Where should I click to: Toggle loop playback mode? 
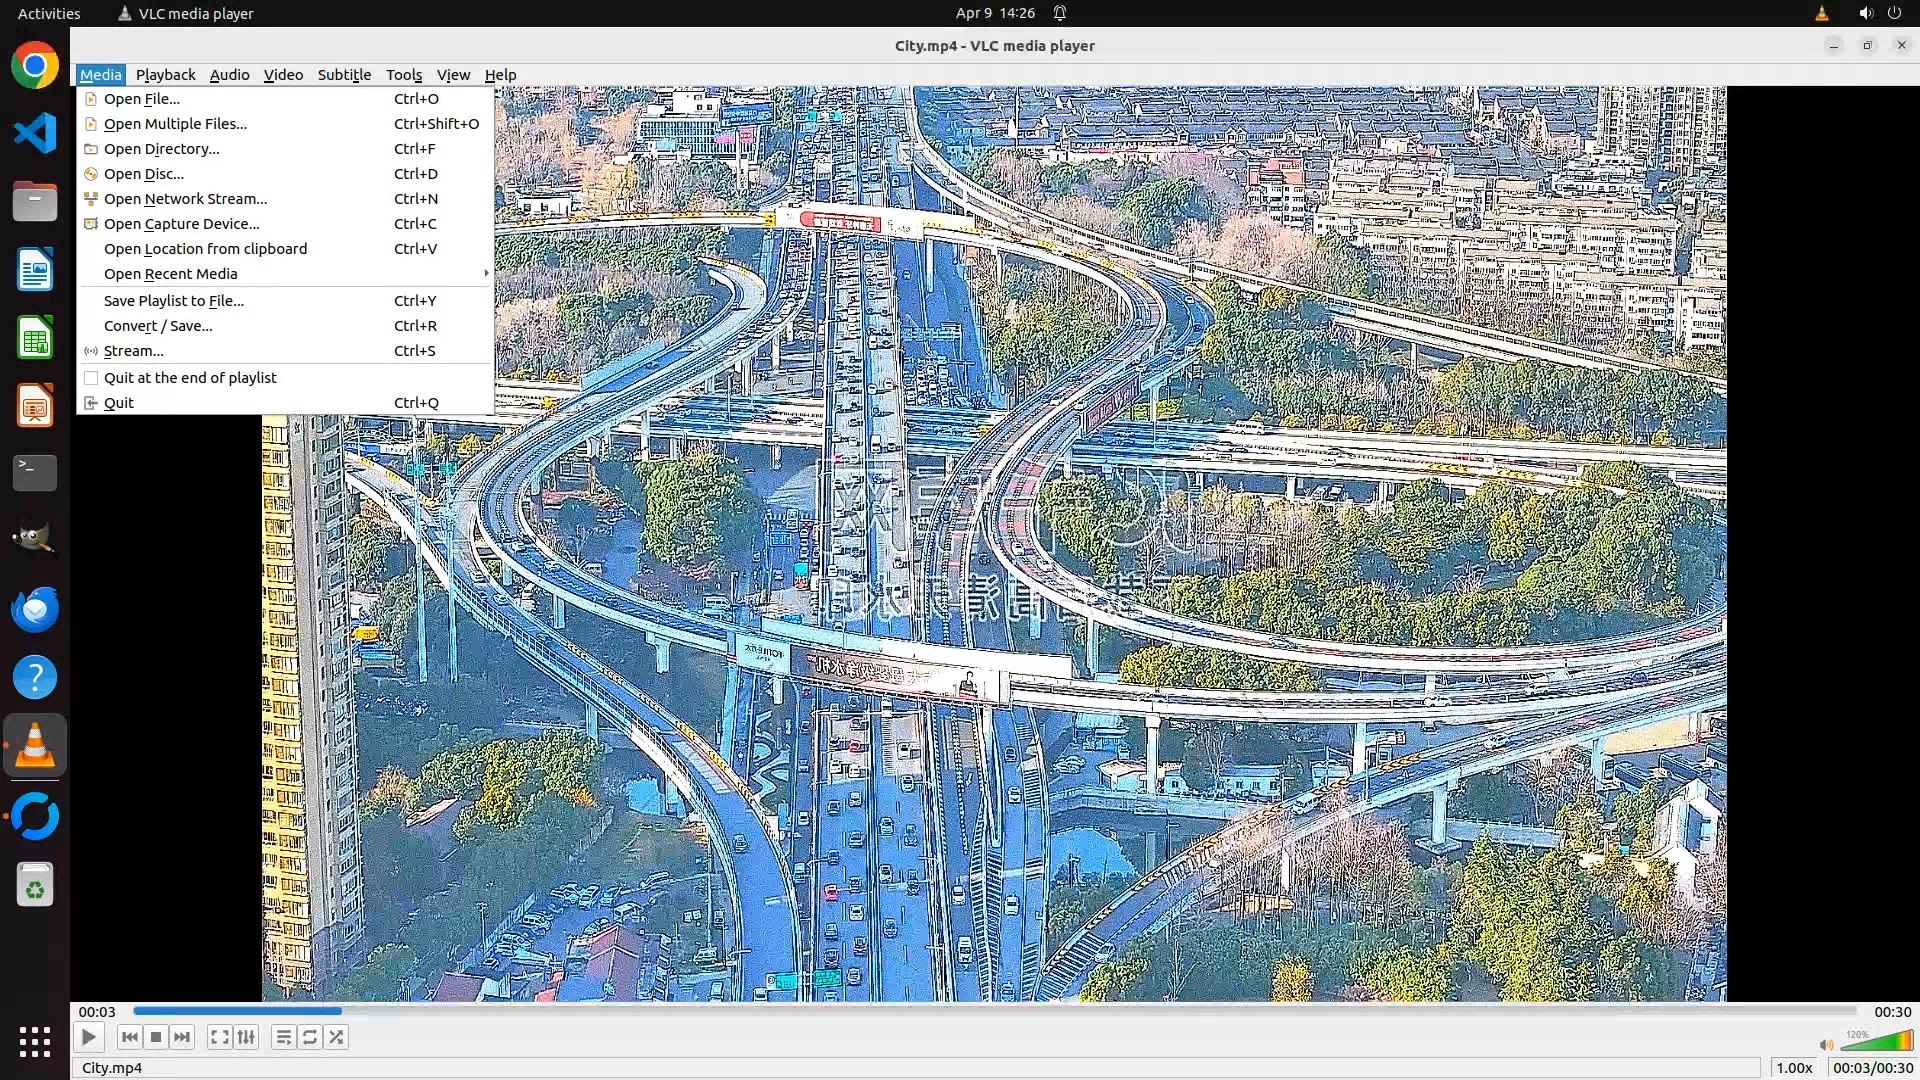click(x=310, y=1037)
